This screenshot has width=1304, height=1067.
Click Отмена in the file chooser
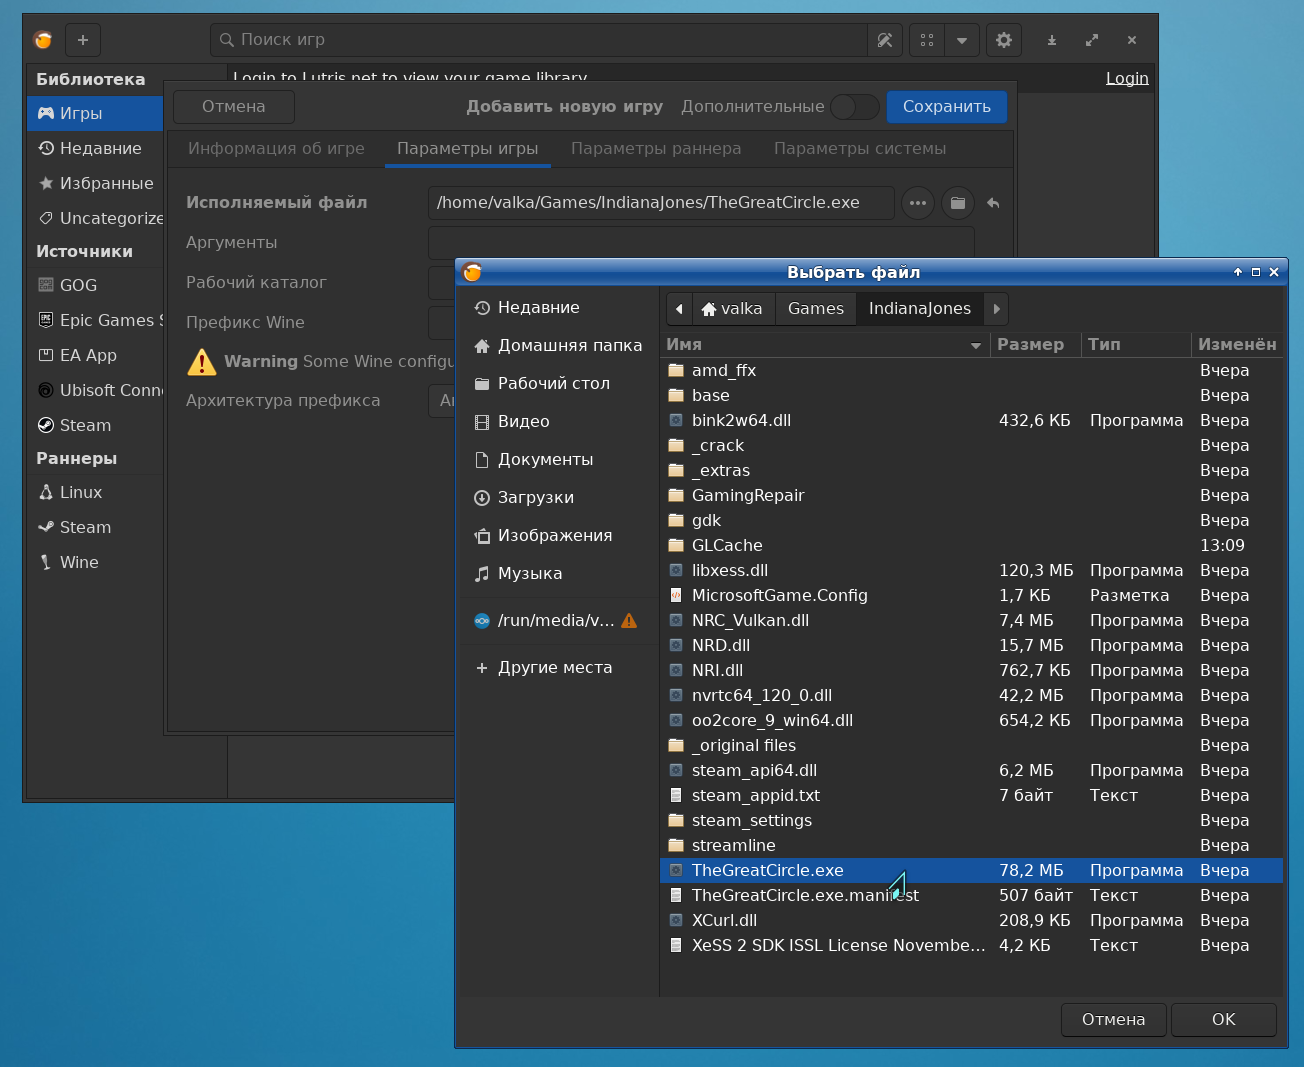[x=1114, y=1019]
